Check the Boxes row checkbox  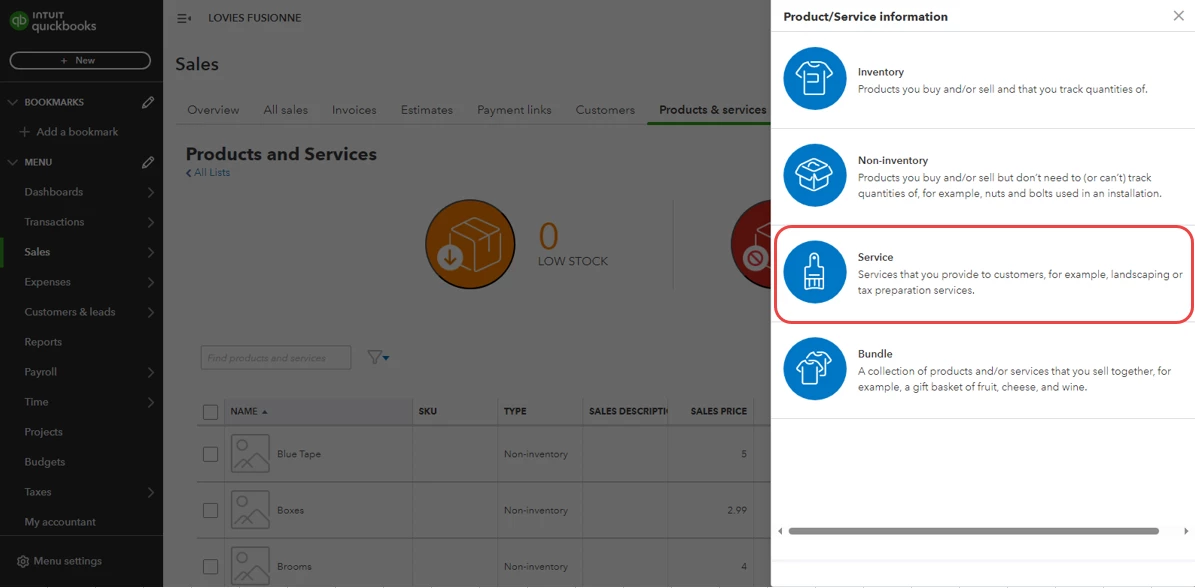tap(210, 510)
